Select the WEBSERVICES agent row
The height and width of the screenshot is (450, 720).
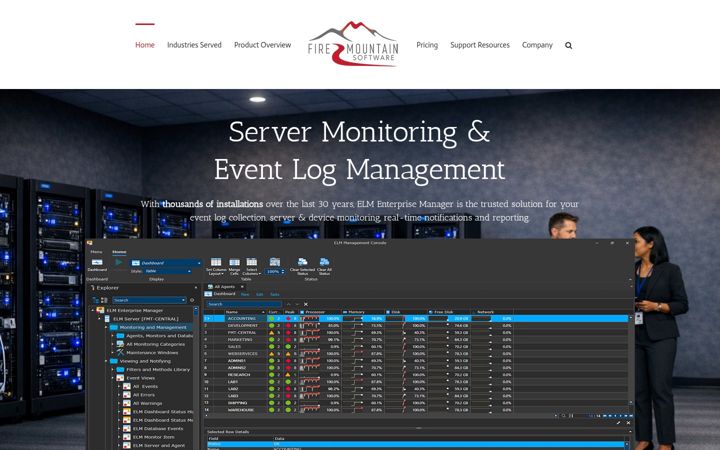pos(416,354)
